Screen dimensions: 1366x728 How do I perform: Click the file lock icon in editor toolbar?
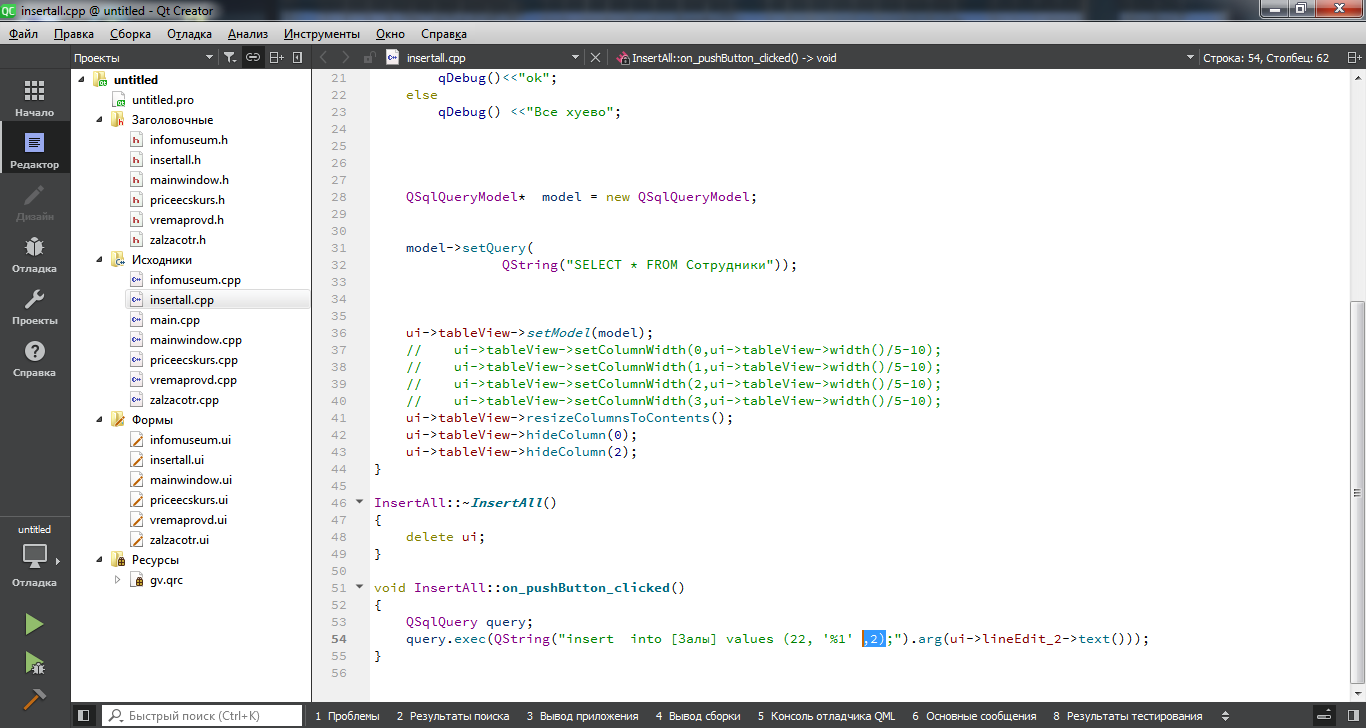tap(370, 58)
